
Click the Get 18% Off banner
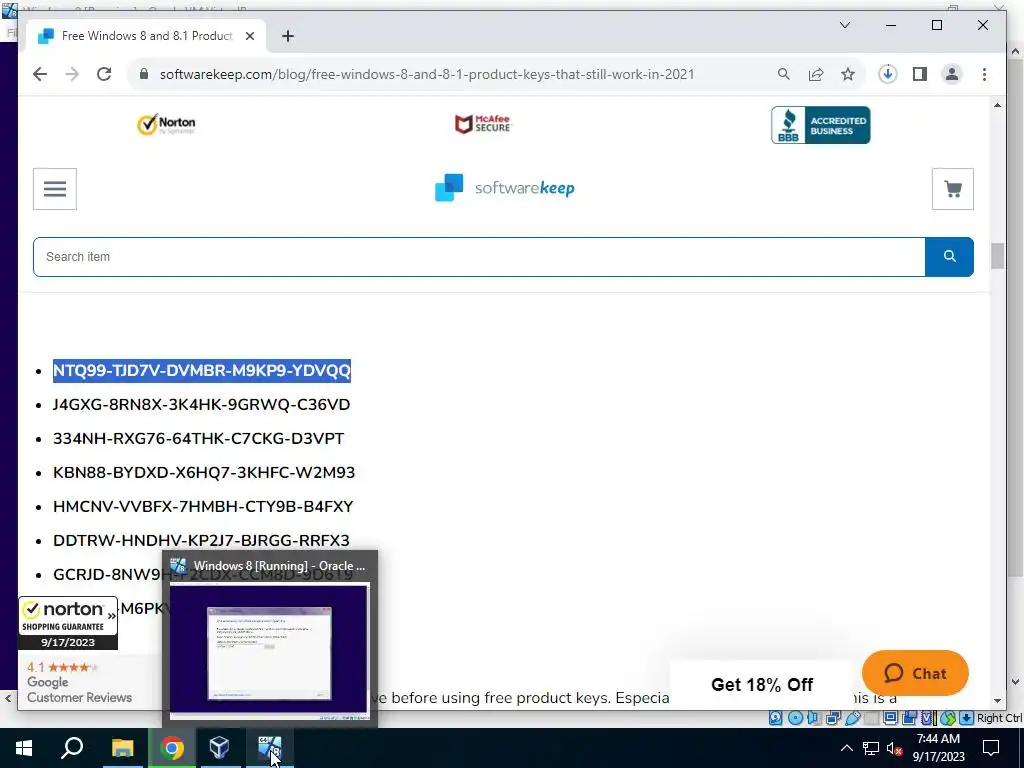coord(761,684)
